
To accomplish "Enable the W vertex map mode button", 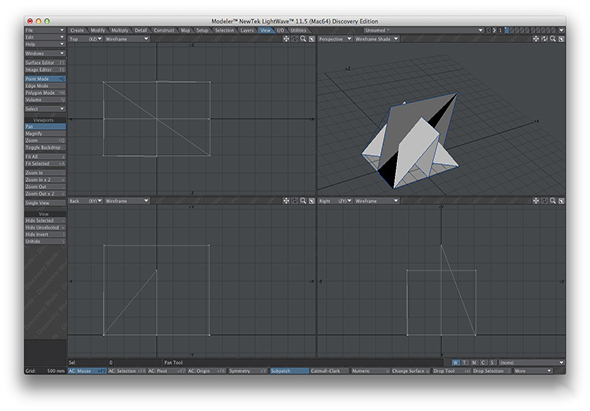I will point(456,363).
